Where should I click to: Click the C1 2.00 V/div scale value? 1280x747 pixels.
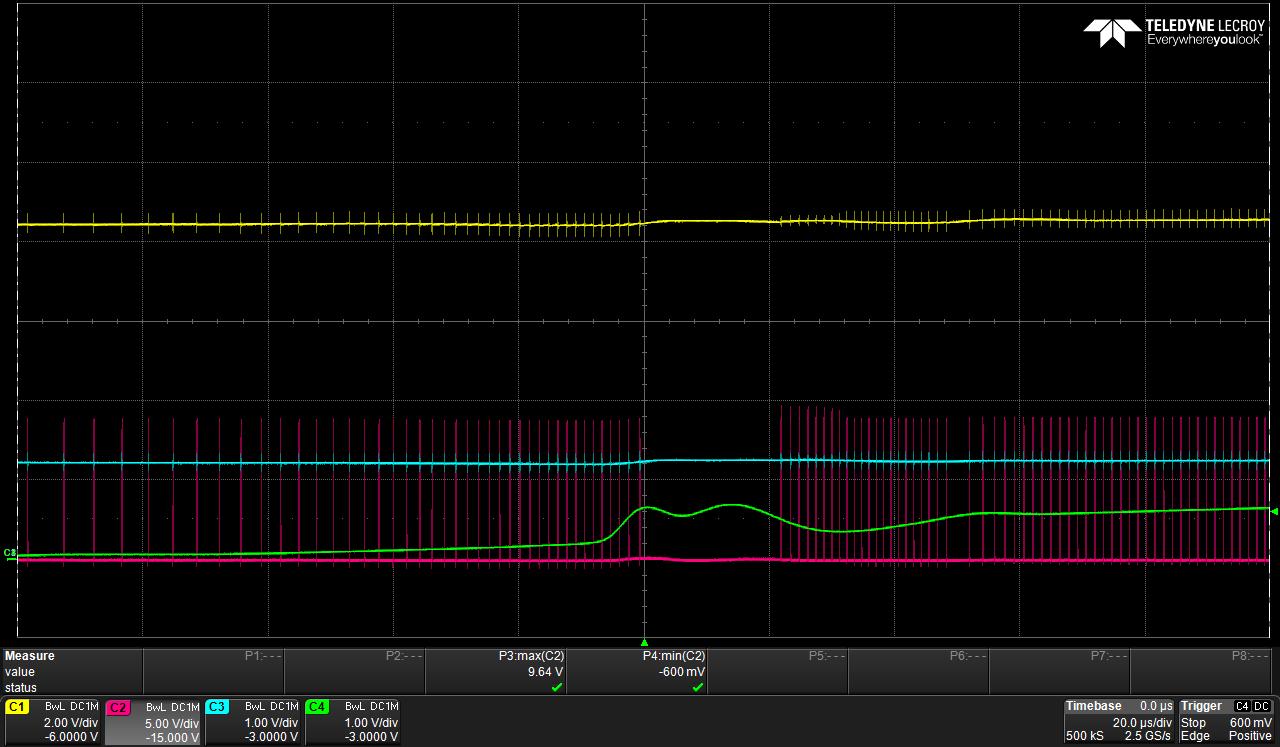click(70, 723)
